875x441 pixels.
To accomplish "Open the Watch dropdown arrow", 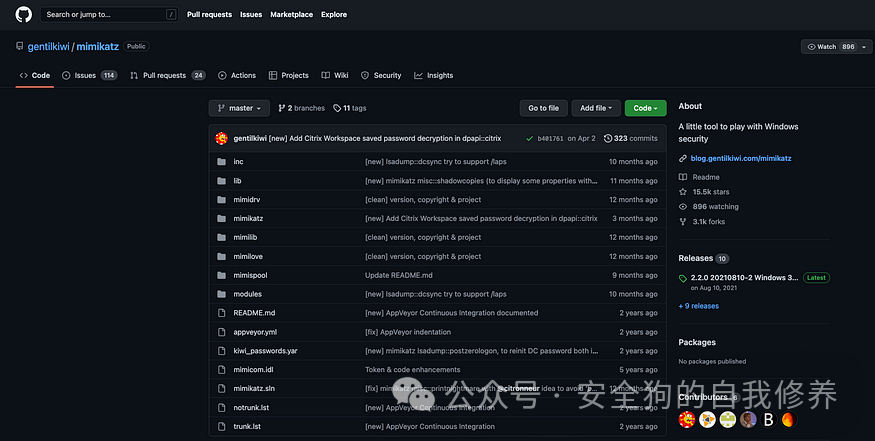I will [864, 47].
